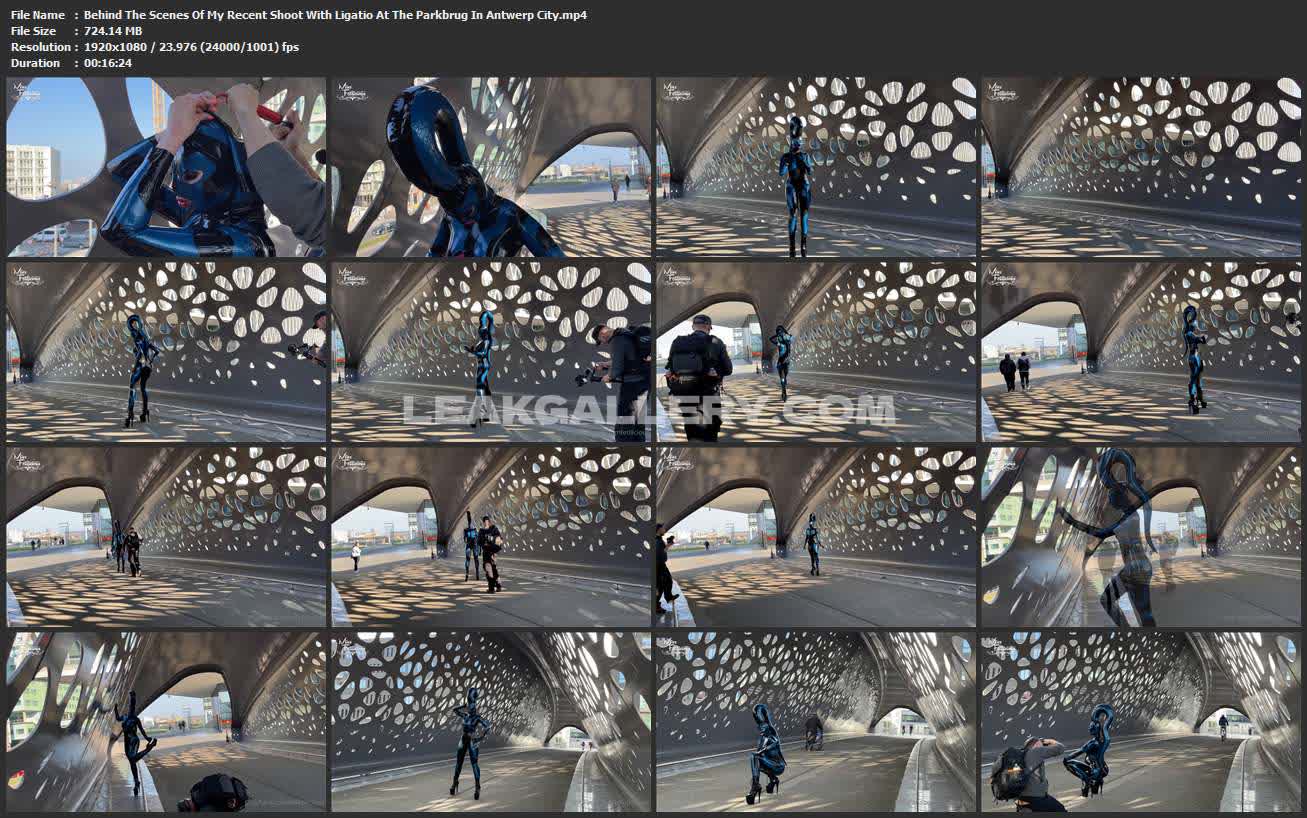Open the close-up thumbnail of the hood's ponytail ring
Screen dimensions: 1307x818
[491, 167]
